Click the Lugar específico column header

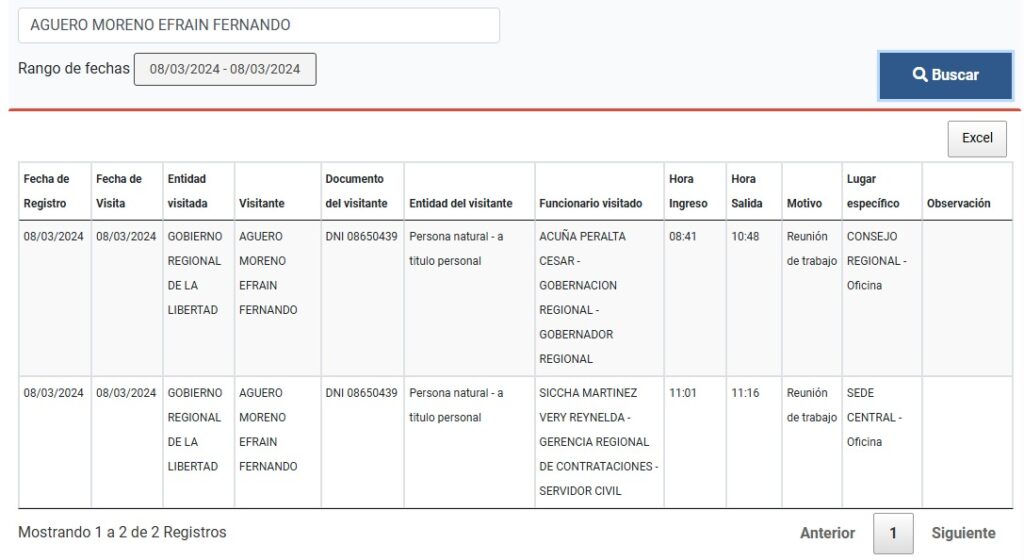pos(873,191)
